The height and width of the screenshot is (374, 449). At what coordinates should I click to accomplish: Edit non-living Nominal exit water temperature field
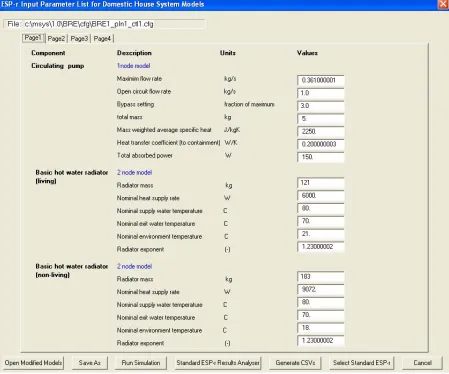tap(320, 315)
